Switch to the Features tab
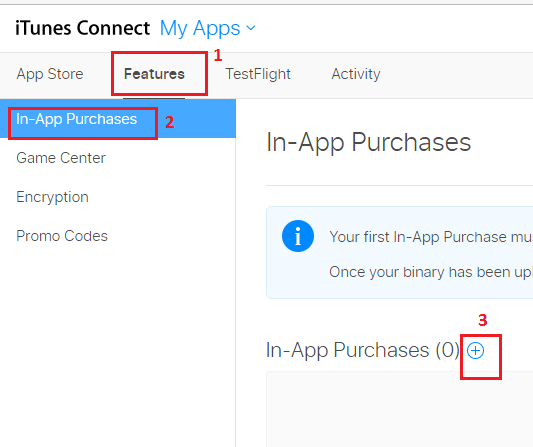Screen dimensions: 533x447 pyautogui.click(x=154, y=74)
